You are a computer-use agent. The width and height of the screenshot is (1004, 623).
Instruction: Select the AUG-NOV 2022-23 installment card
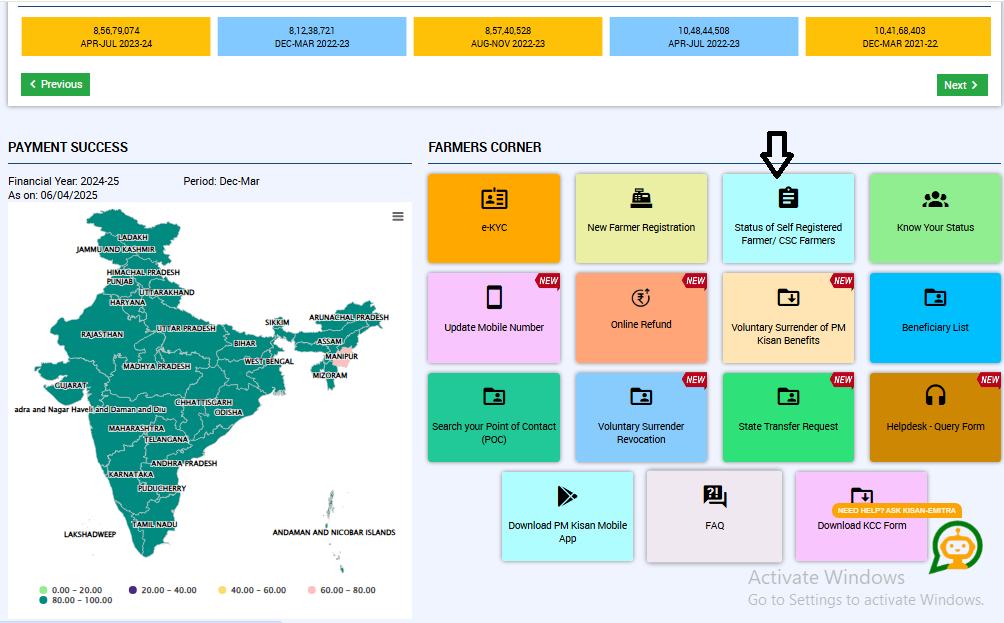508,36
